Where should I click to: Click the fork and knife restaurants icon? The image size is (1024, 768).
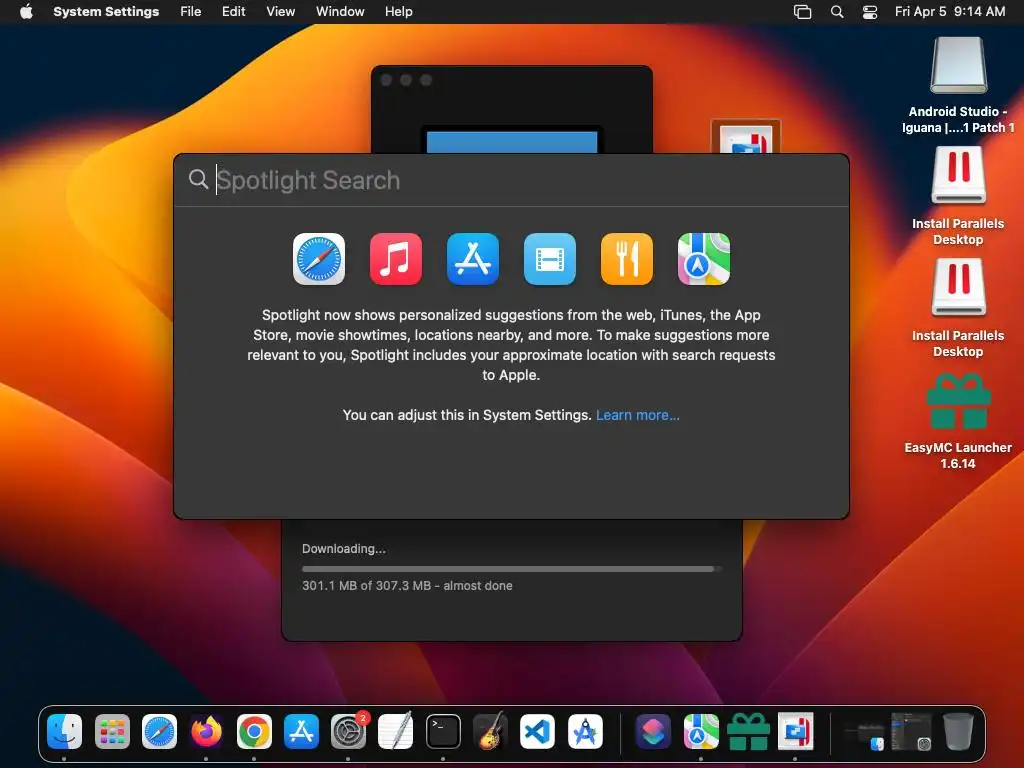pyautogui.click(x=627, y=259)
